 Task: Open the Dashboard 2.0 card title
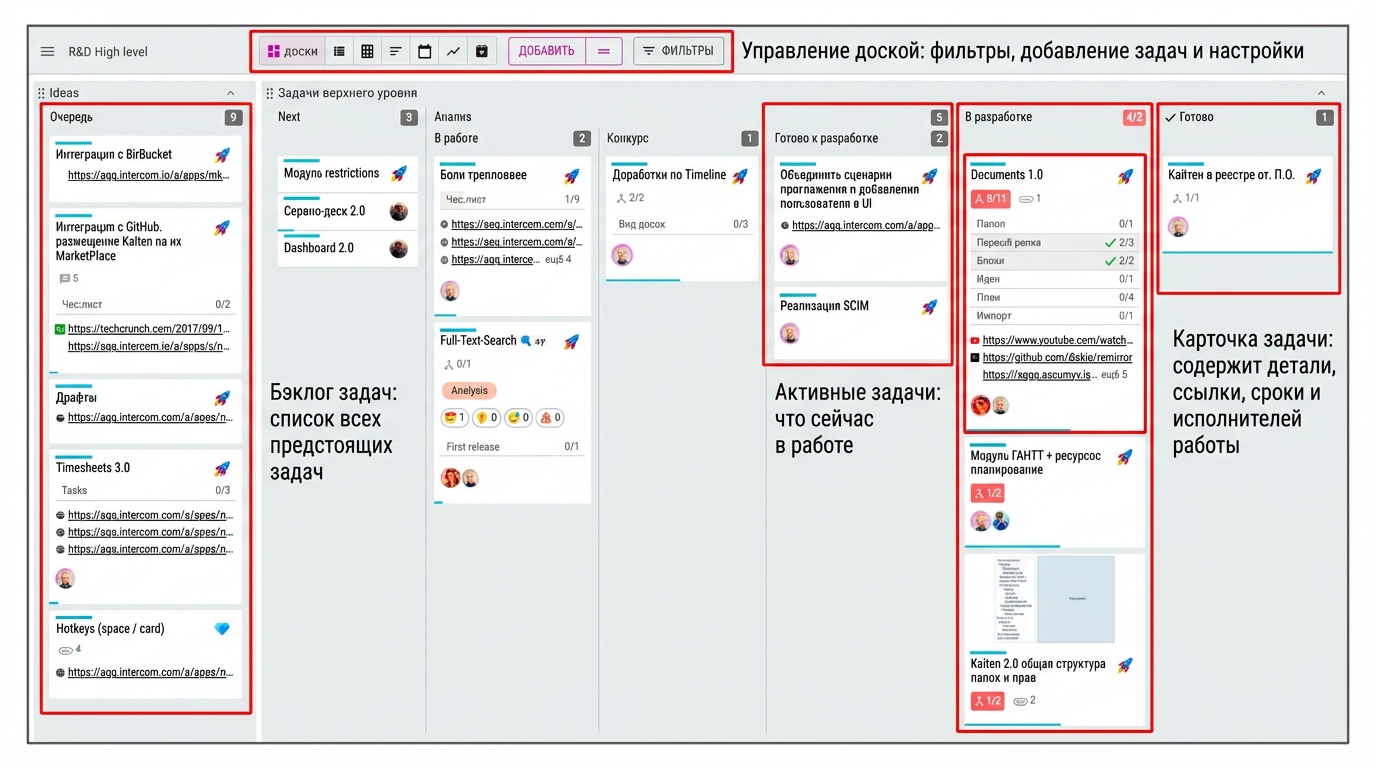319,248
